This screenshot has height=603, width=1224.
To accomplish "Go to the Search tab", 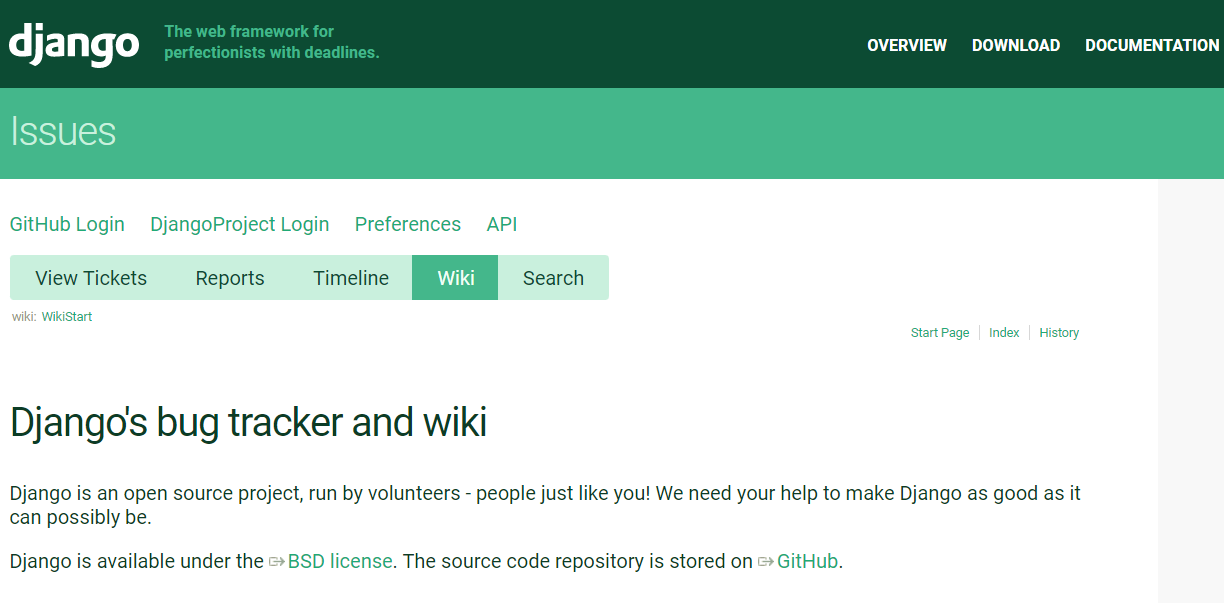I will [553, 278].
